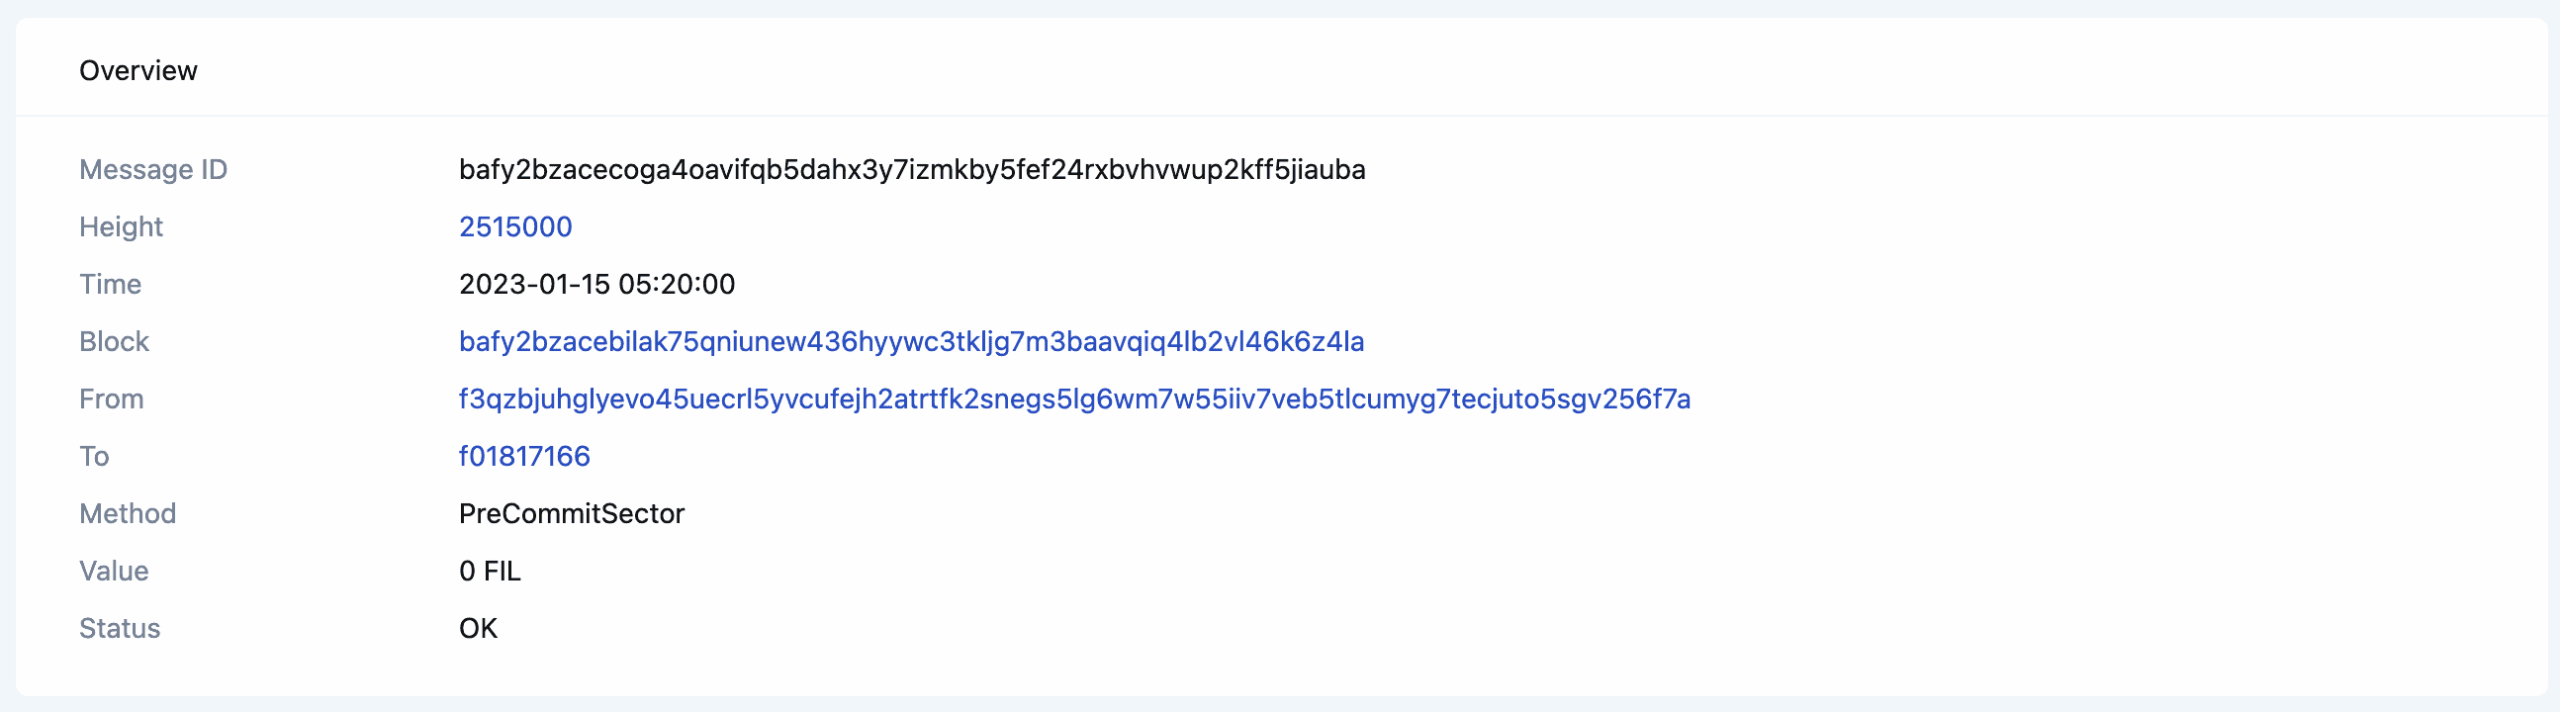Viewport: 2560px width, 712px height.
Task: Click the From field label
Action: click(x=111, y=399)
